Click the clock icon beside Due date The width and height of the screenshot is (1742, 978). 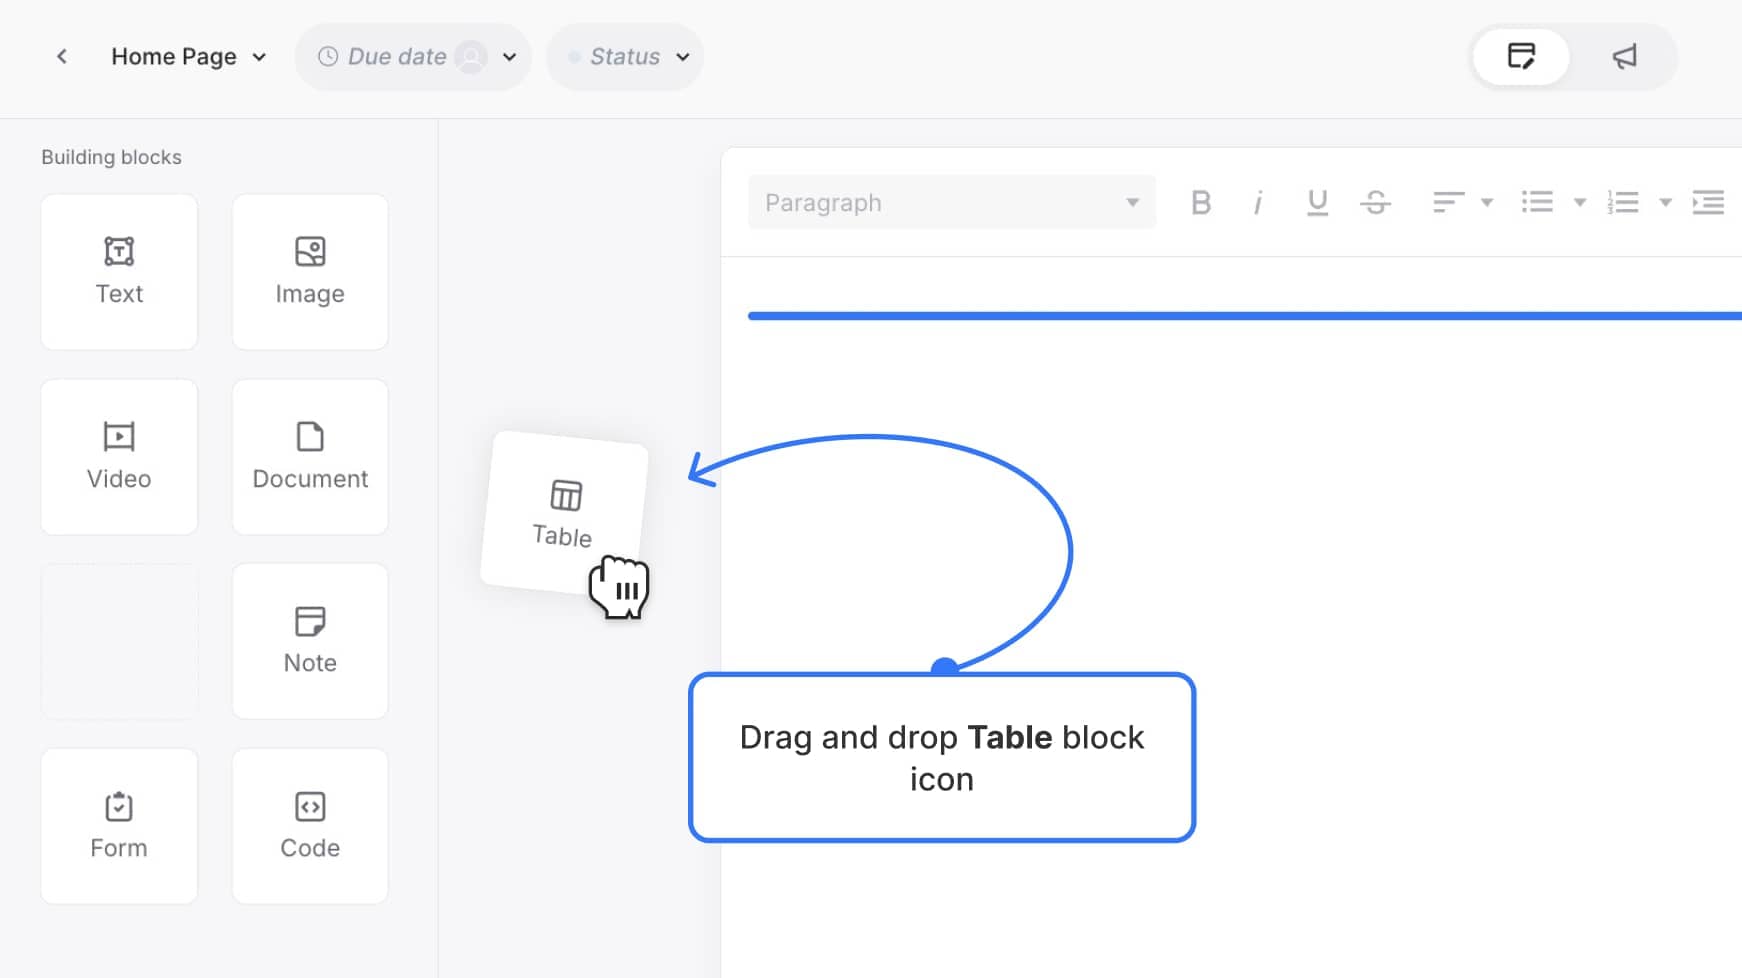pyautogui.click(x=327, y=57)
